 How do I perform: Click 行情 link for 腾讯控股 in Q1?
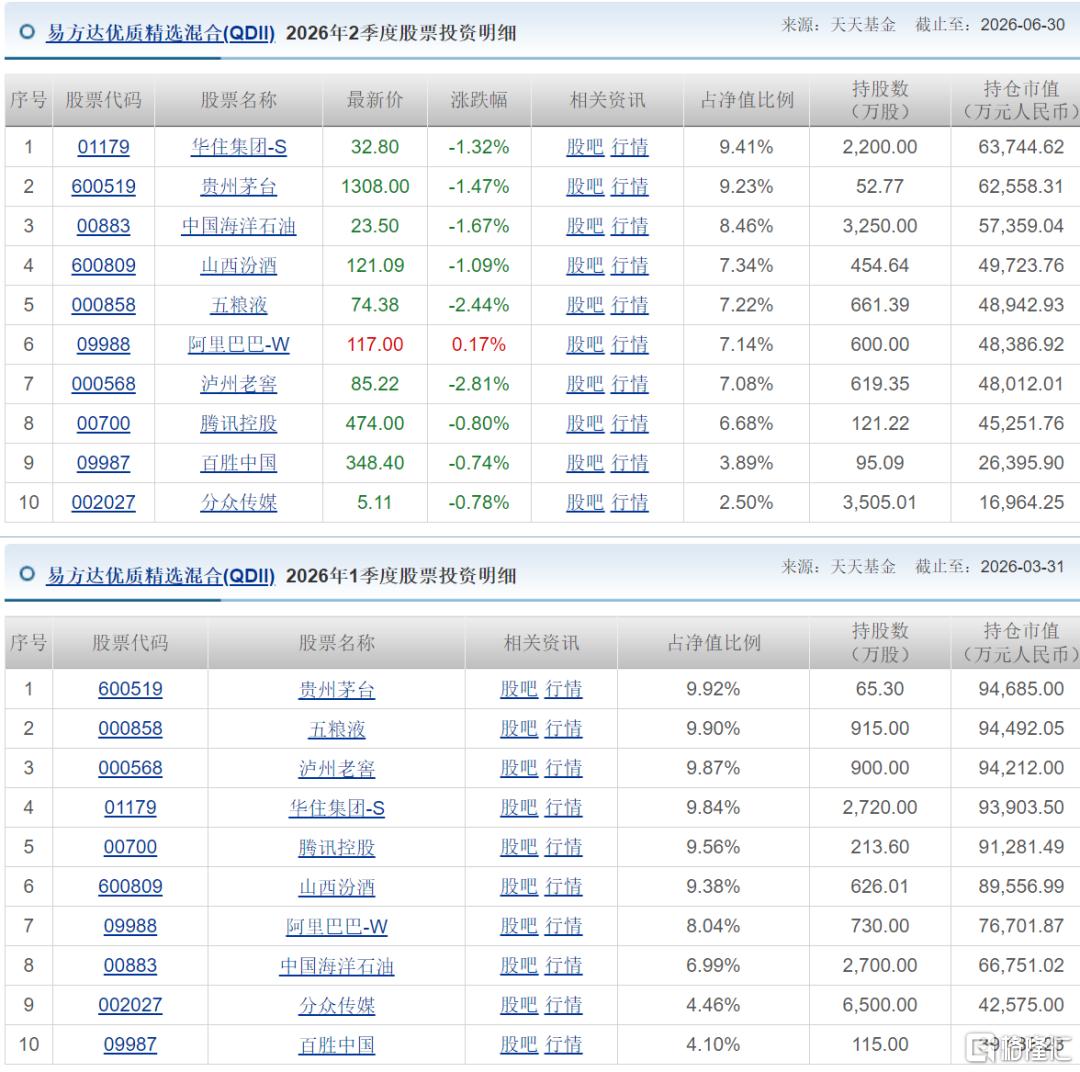click(563, 847)
